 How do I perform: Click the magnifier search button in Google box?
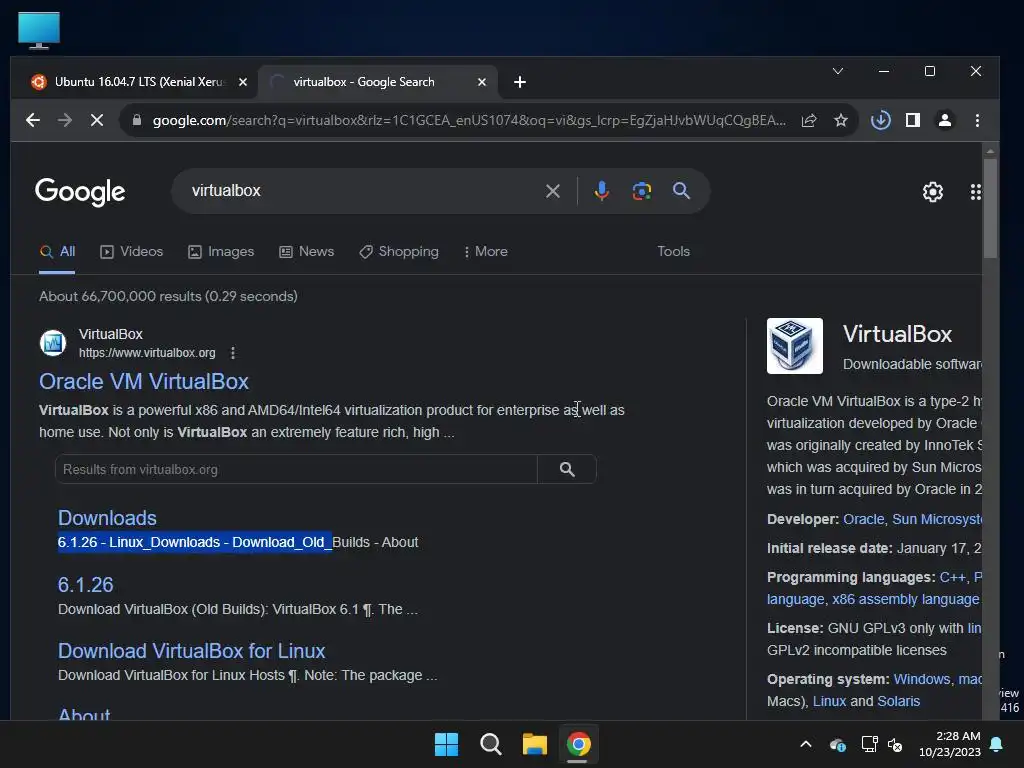coord(681,191)
